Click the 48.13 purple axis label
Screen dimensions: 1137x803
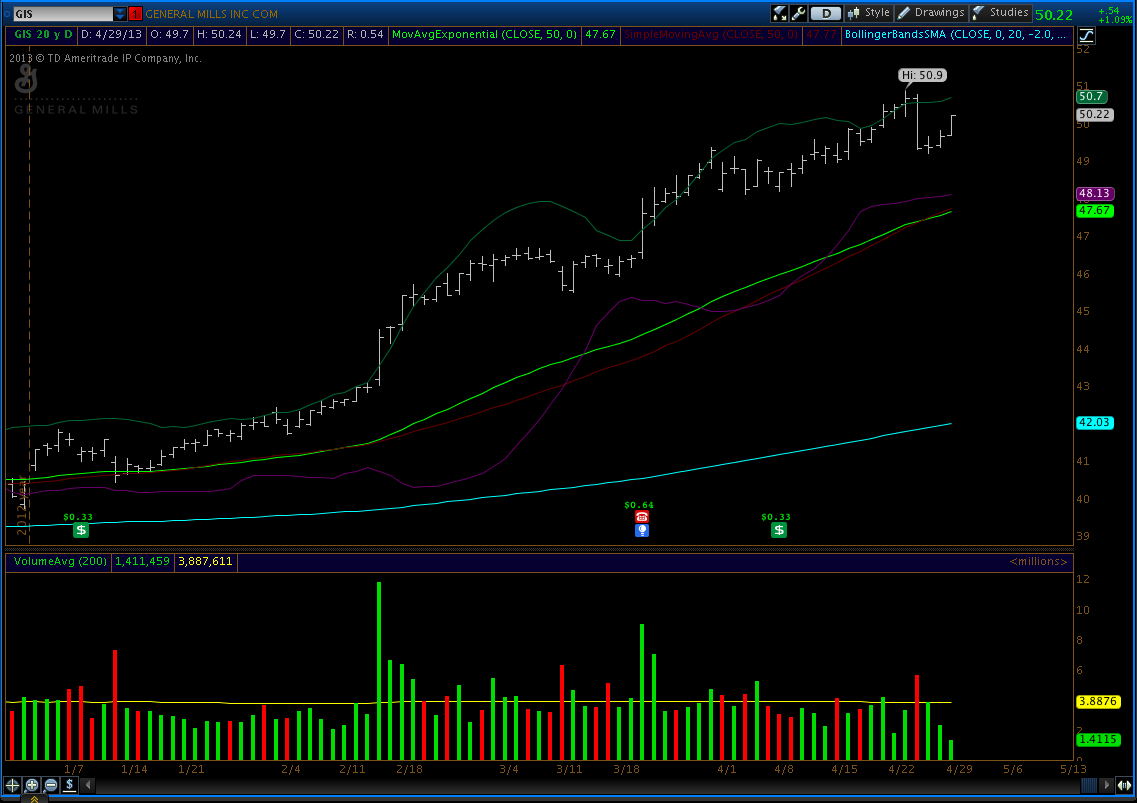[1094, 194]
